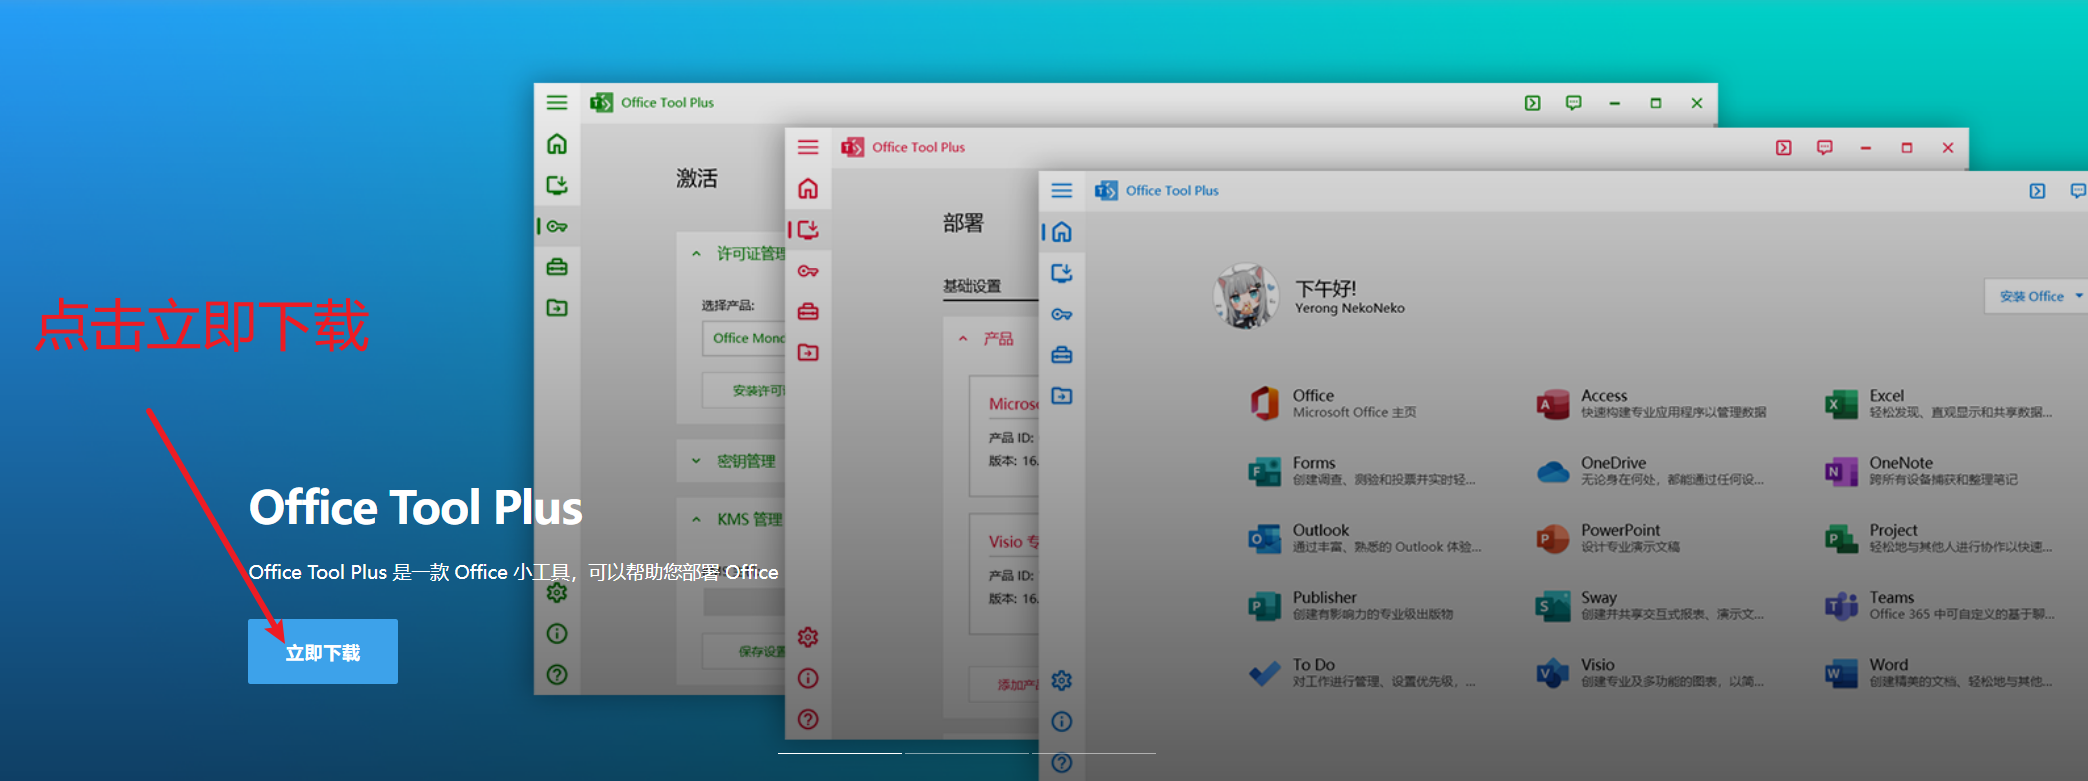
Task: Select the key activation icon in green sidebar
Action: pyautogui.click(x=557, y=227)
